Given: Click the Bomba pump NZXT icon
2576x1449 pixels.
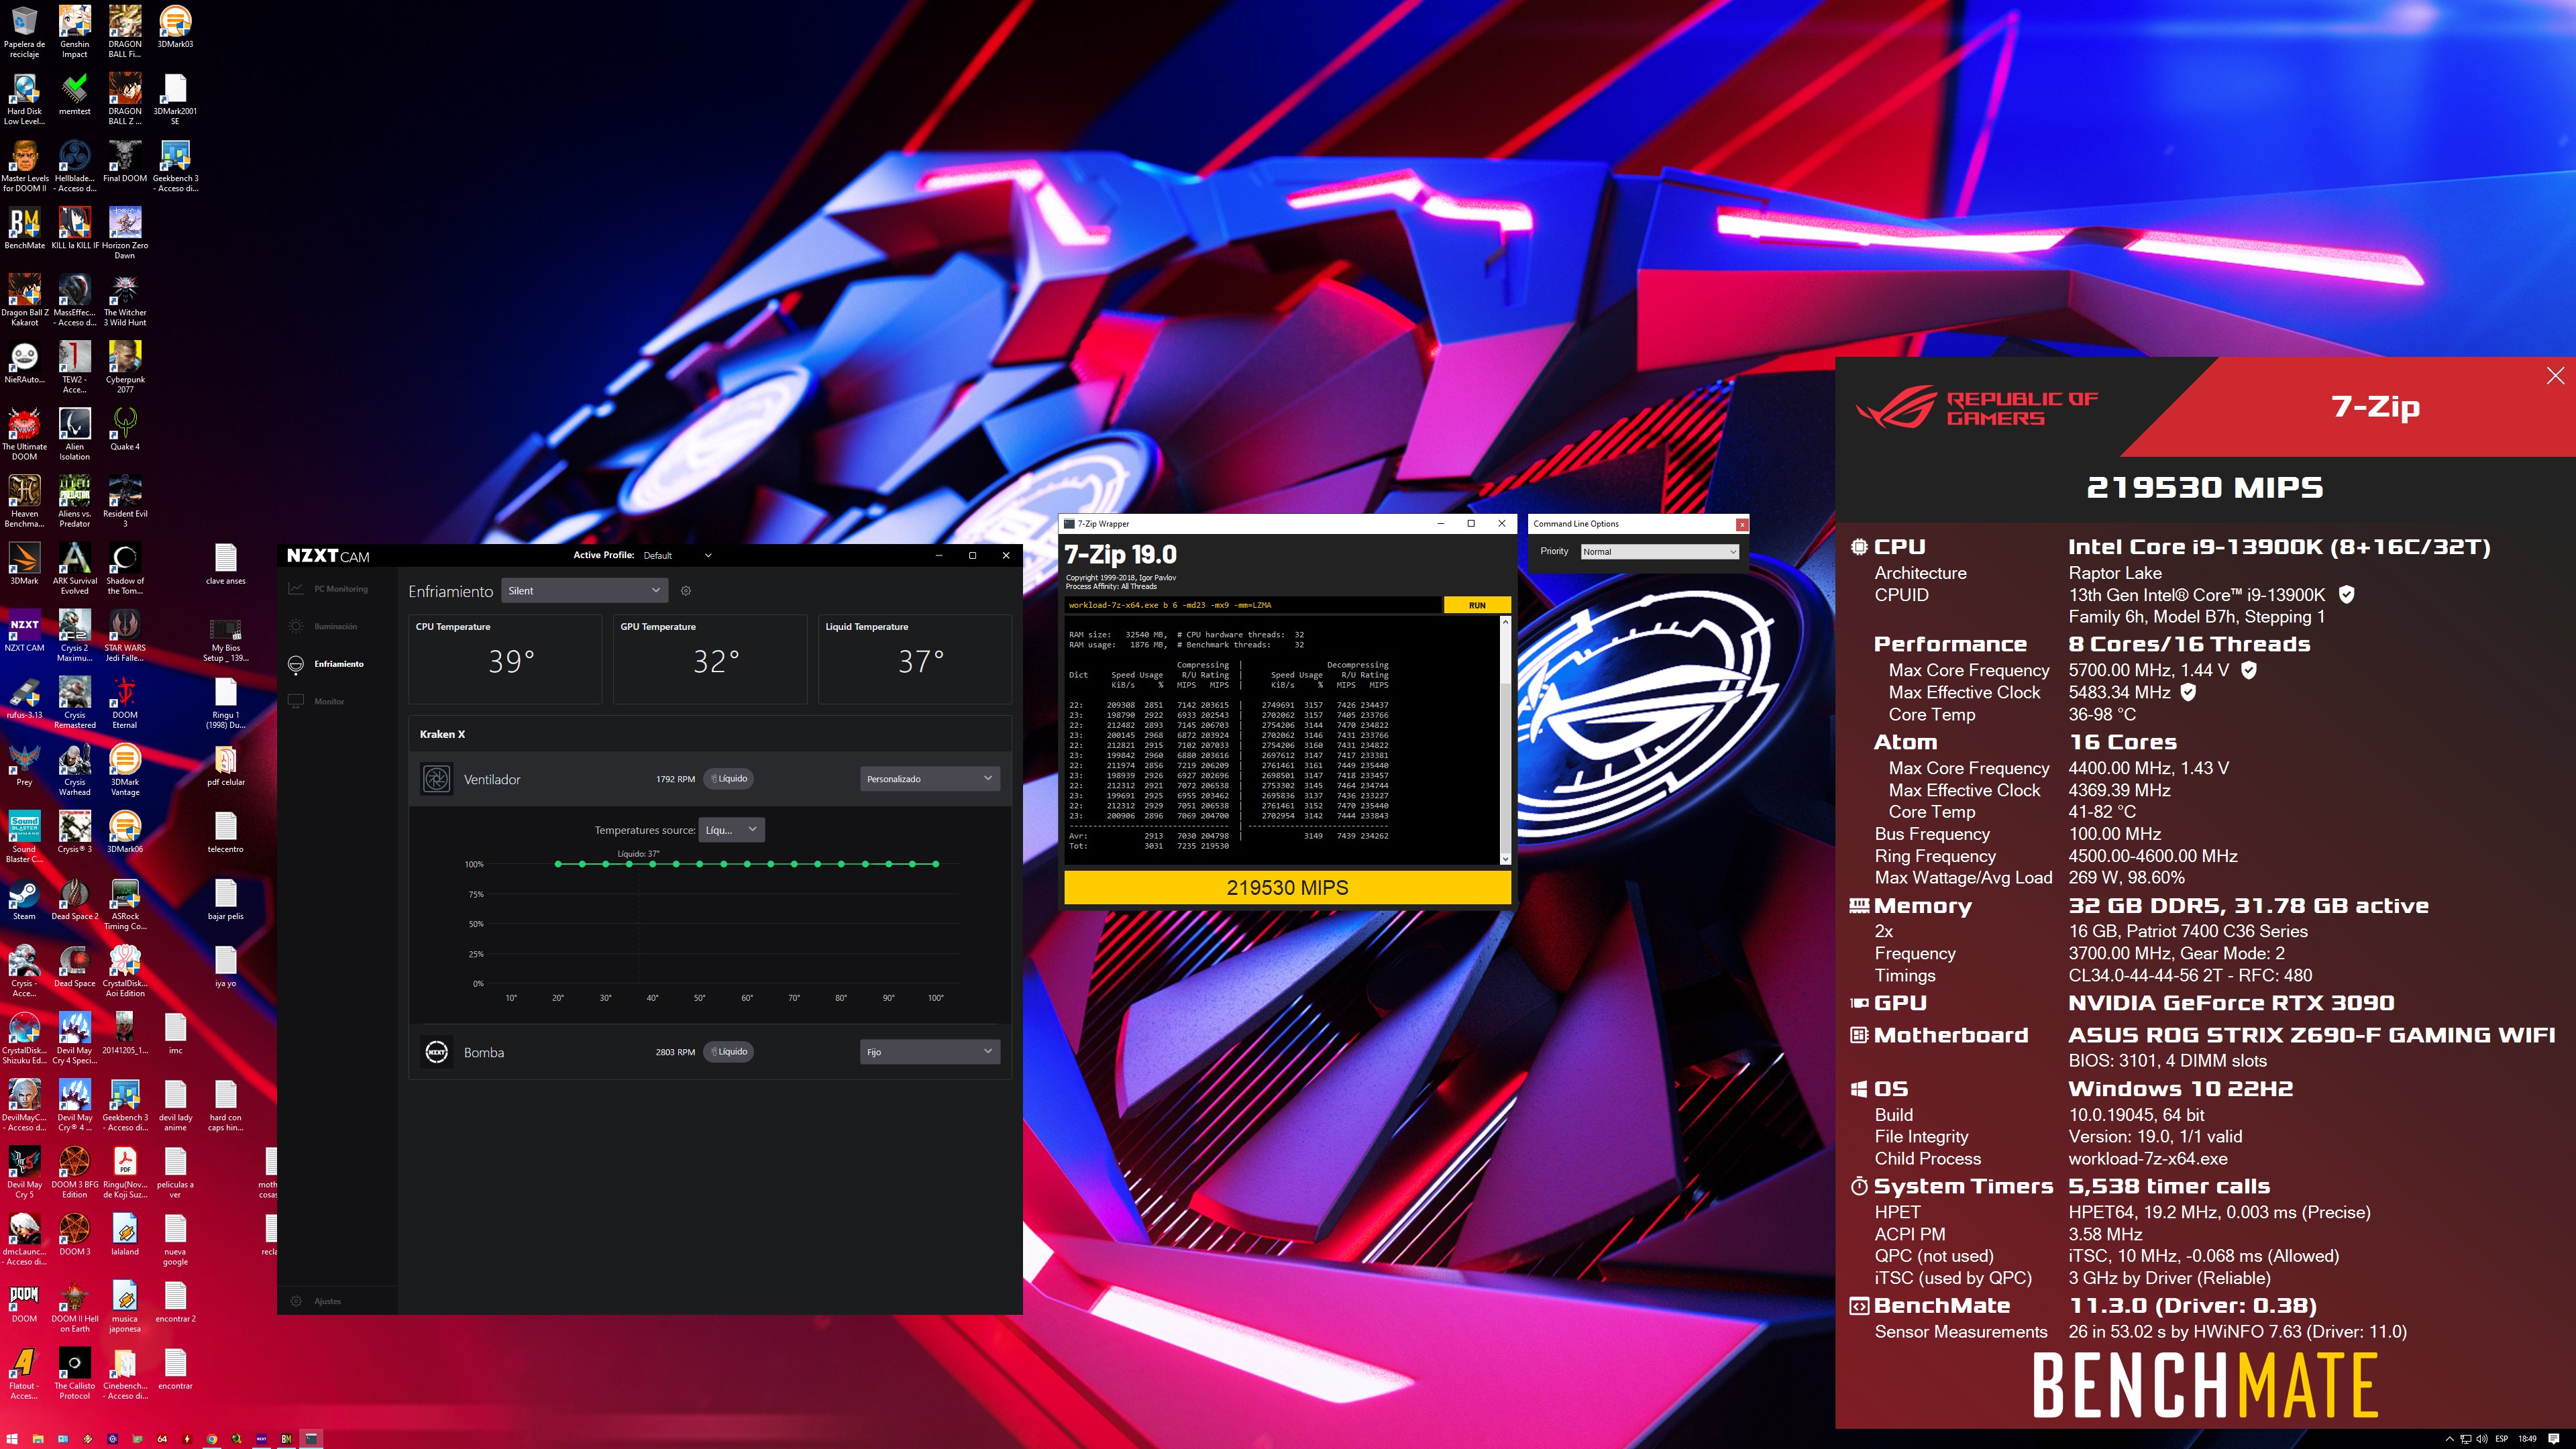Looking at the screenshot, I should [x=437, y=1052].
